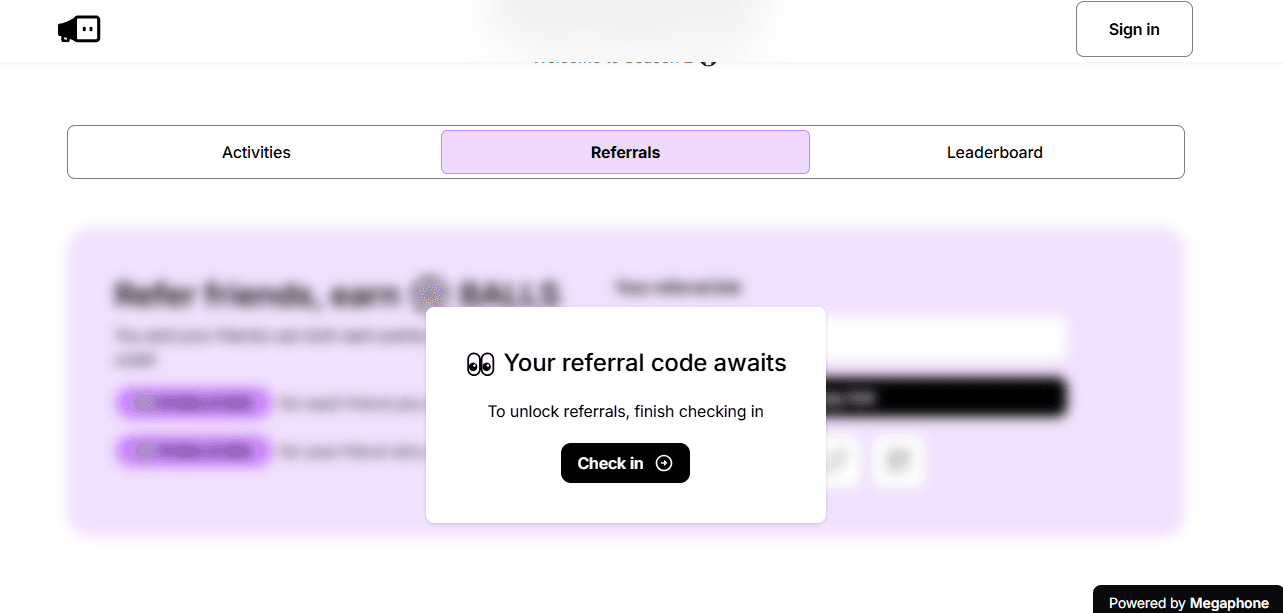Click the rightmost blurred square share icon
The width and height of the screenshot is (1283, 613).
pyautogui.click(x=899, y=461)
